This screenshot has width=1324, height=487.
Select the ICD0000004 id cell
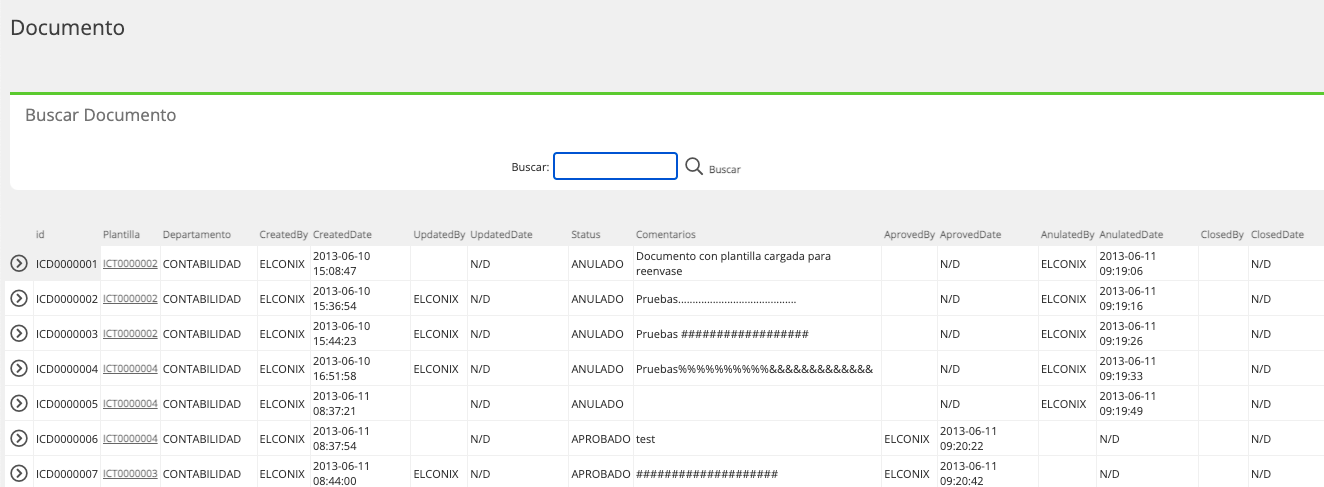click(67, 369)
